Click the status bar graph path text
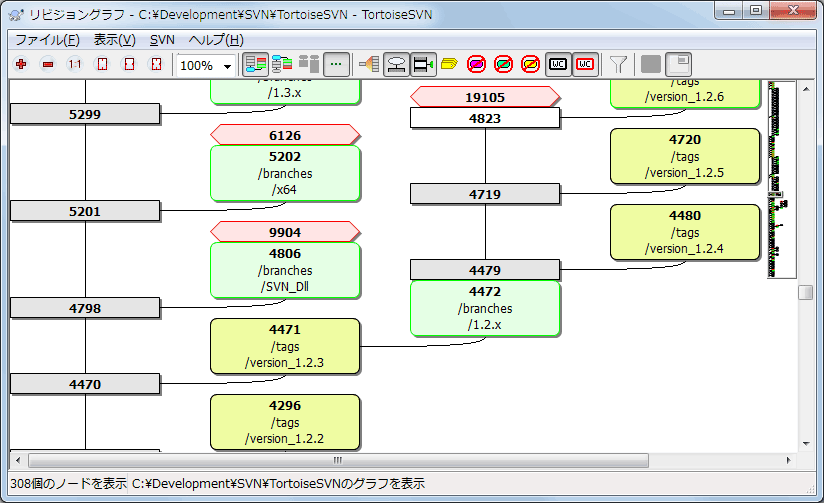Image resolution: width=824 pixels, height=503 pixels. [x=278, y=483]
